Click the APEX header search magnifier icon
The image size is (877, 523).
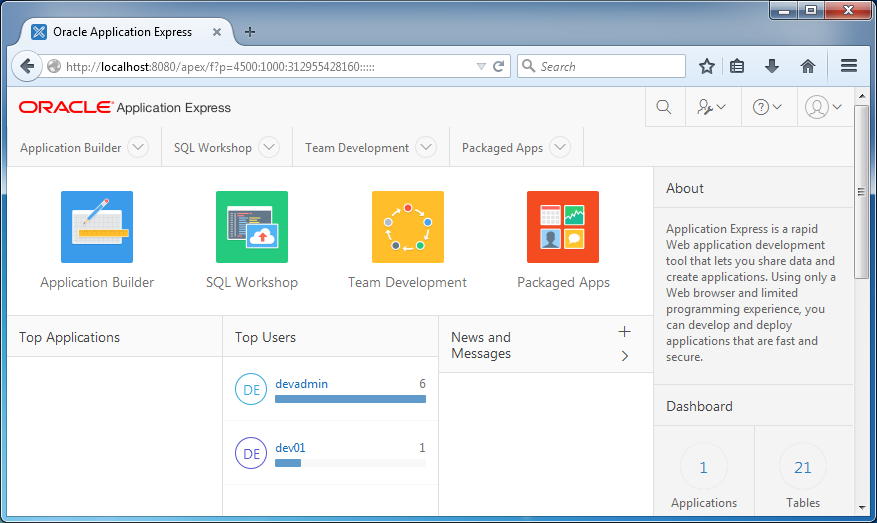[x=664, y=107]
